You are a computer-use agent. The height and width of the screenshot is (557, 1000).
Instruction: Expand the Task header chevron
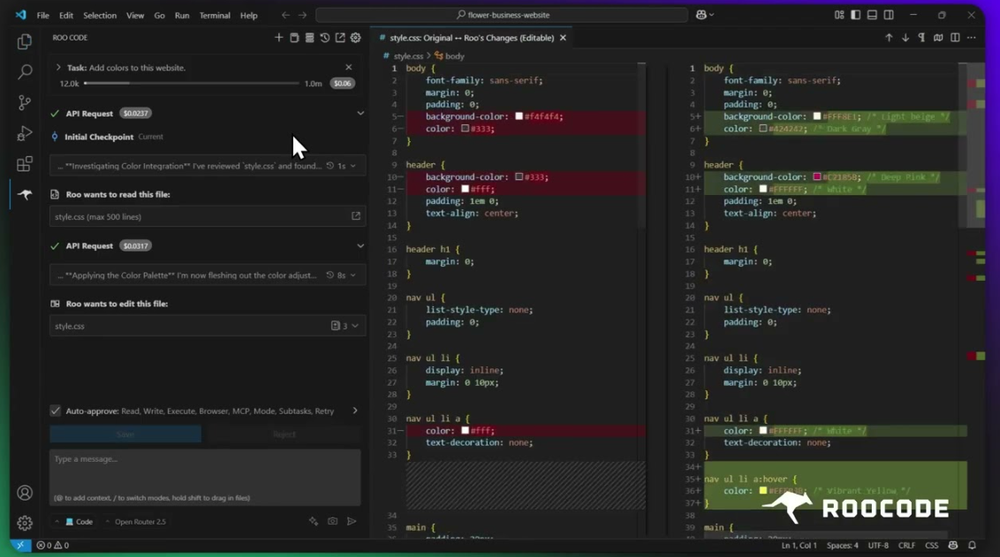pos(58,67)
